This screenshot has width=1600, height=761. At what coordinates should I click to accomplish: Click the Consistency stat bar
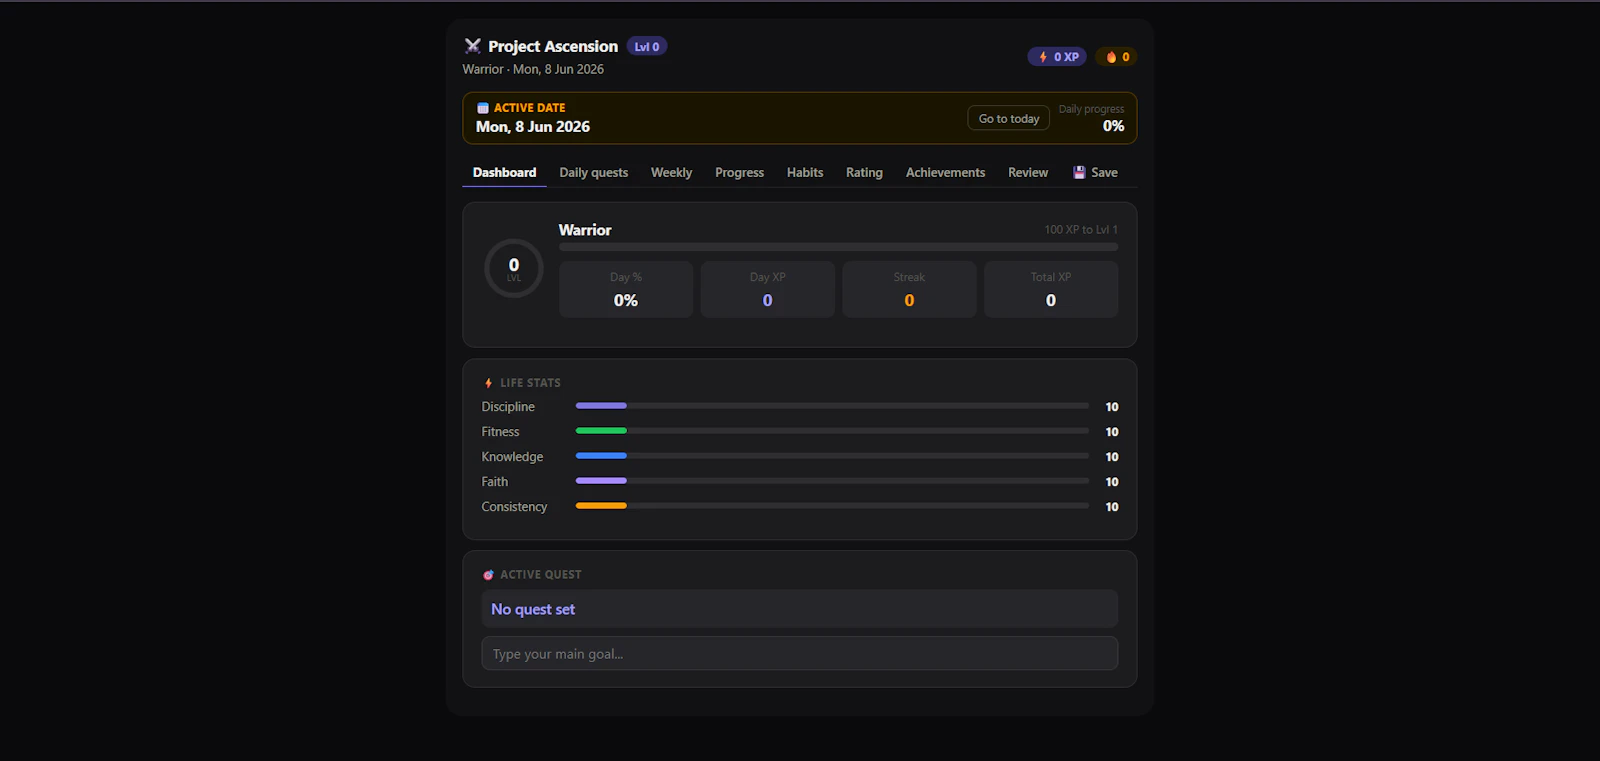(832, 506)
